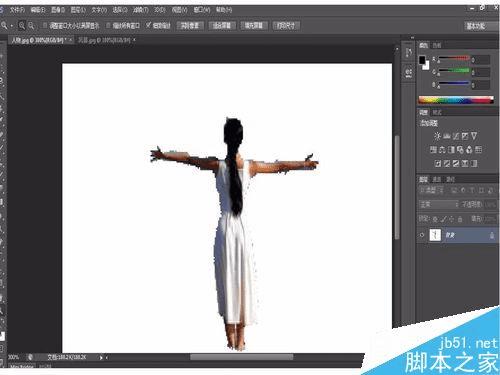Add a Levels adjustment
The image size is (500, 375).
click(x=446, y=136)
